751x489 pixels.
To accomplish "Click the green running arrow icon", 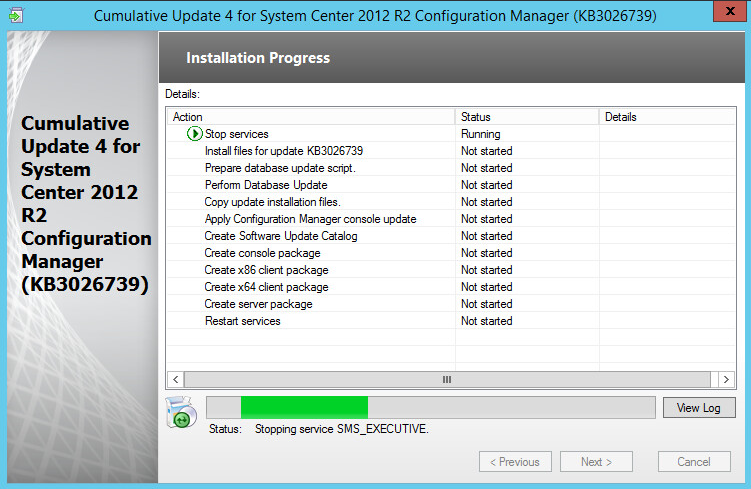I will click(x=194, y=134).
